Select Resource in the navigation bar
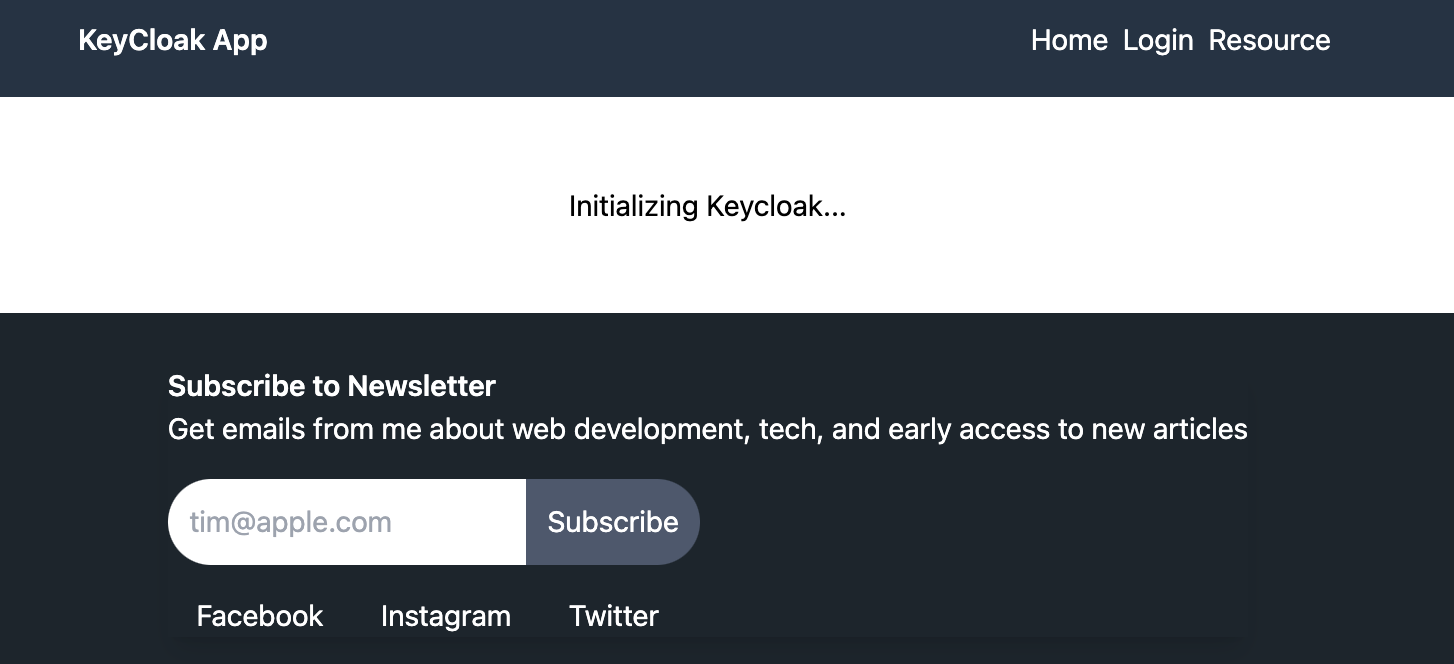 tap(1269, 40)
